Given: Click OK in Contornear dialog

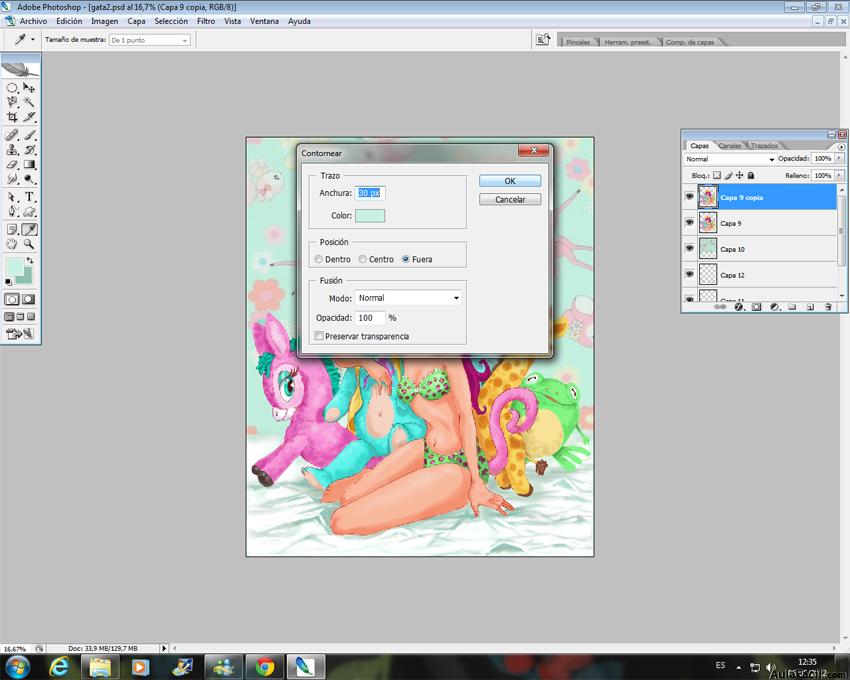Looking at the screenshot, I should coord(510,181).
